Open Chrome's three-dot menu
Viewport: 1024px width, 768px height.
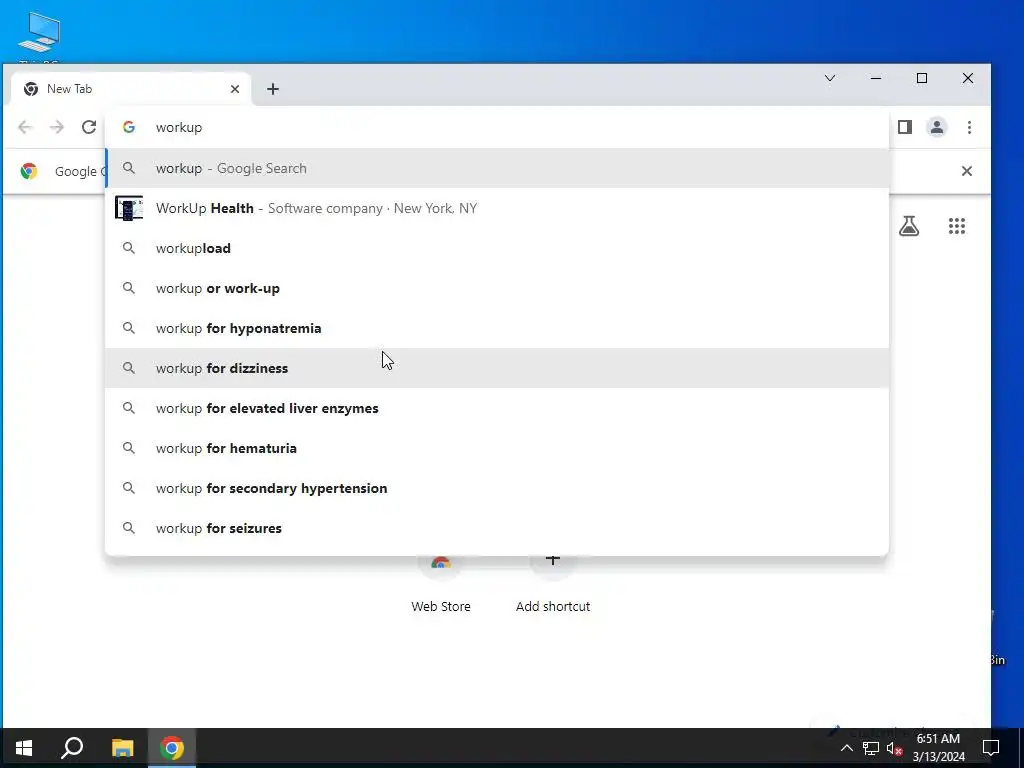[x=969, y=127]
